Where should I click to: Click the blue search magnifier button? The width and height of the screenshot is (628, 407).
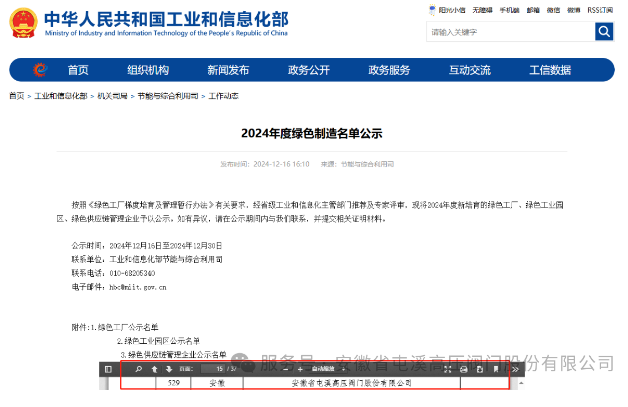pyautogui.click(x=604, y=32)
